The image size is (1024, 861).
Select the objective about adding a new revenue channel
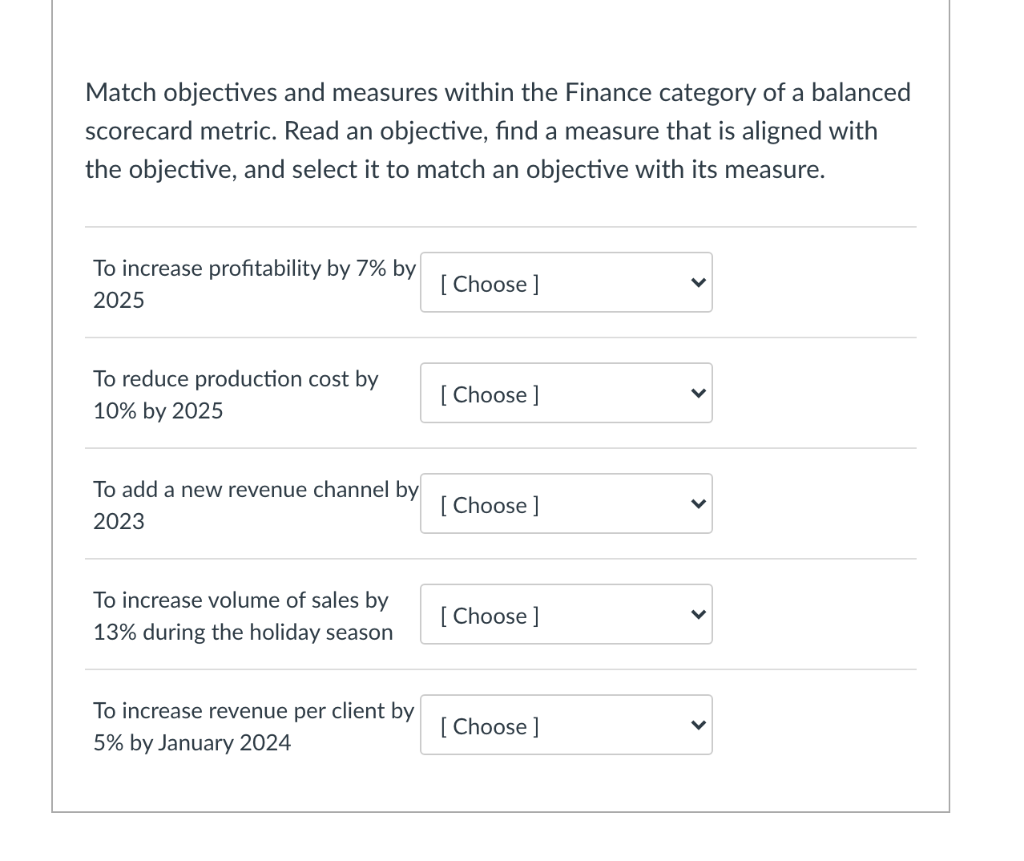tap(253, 505)
